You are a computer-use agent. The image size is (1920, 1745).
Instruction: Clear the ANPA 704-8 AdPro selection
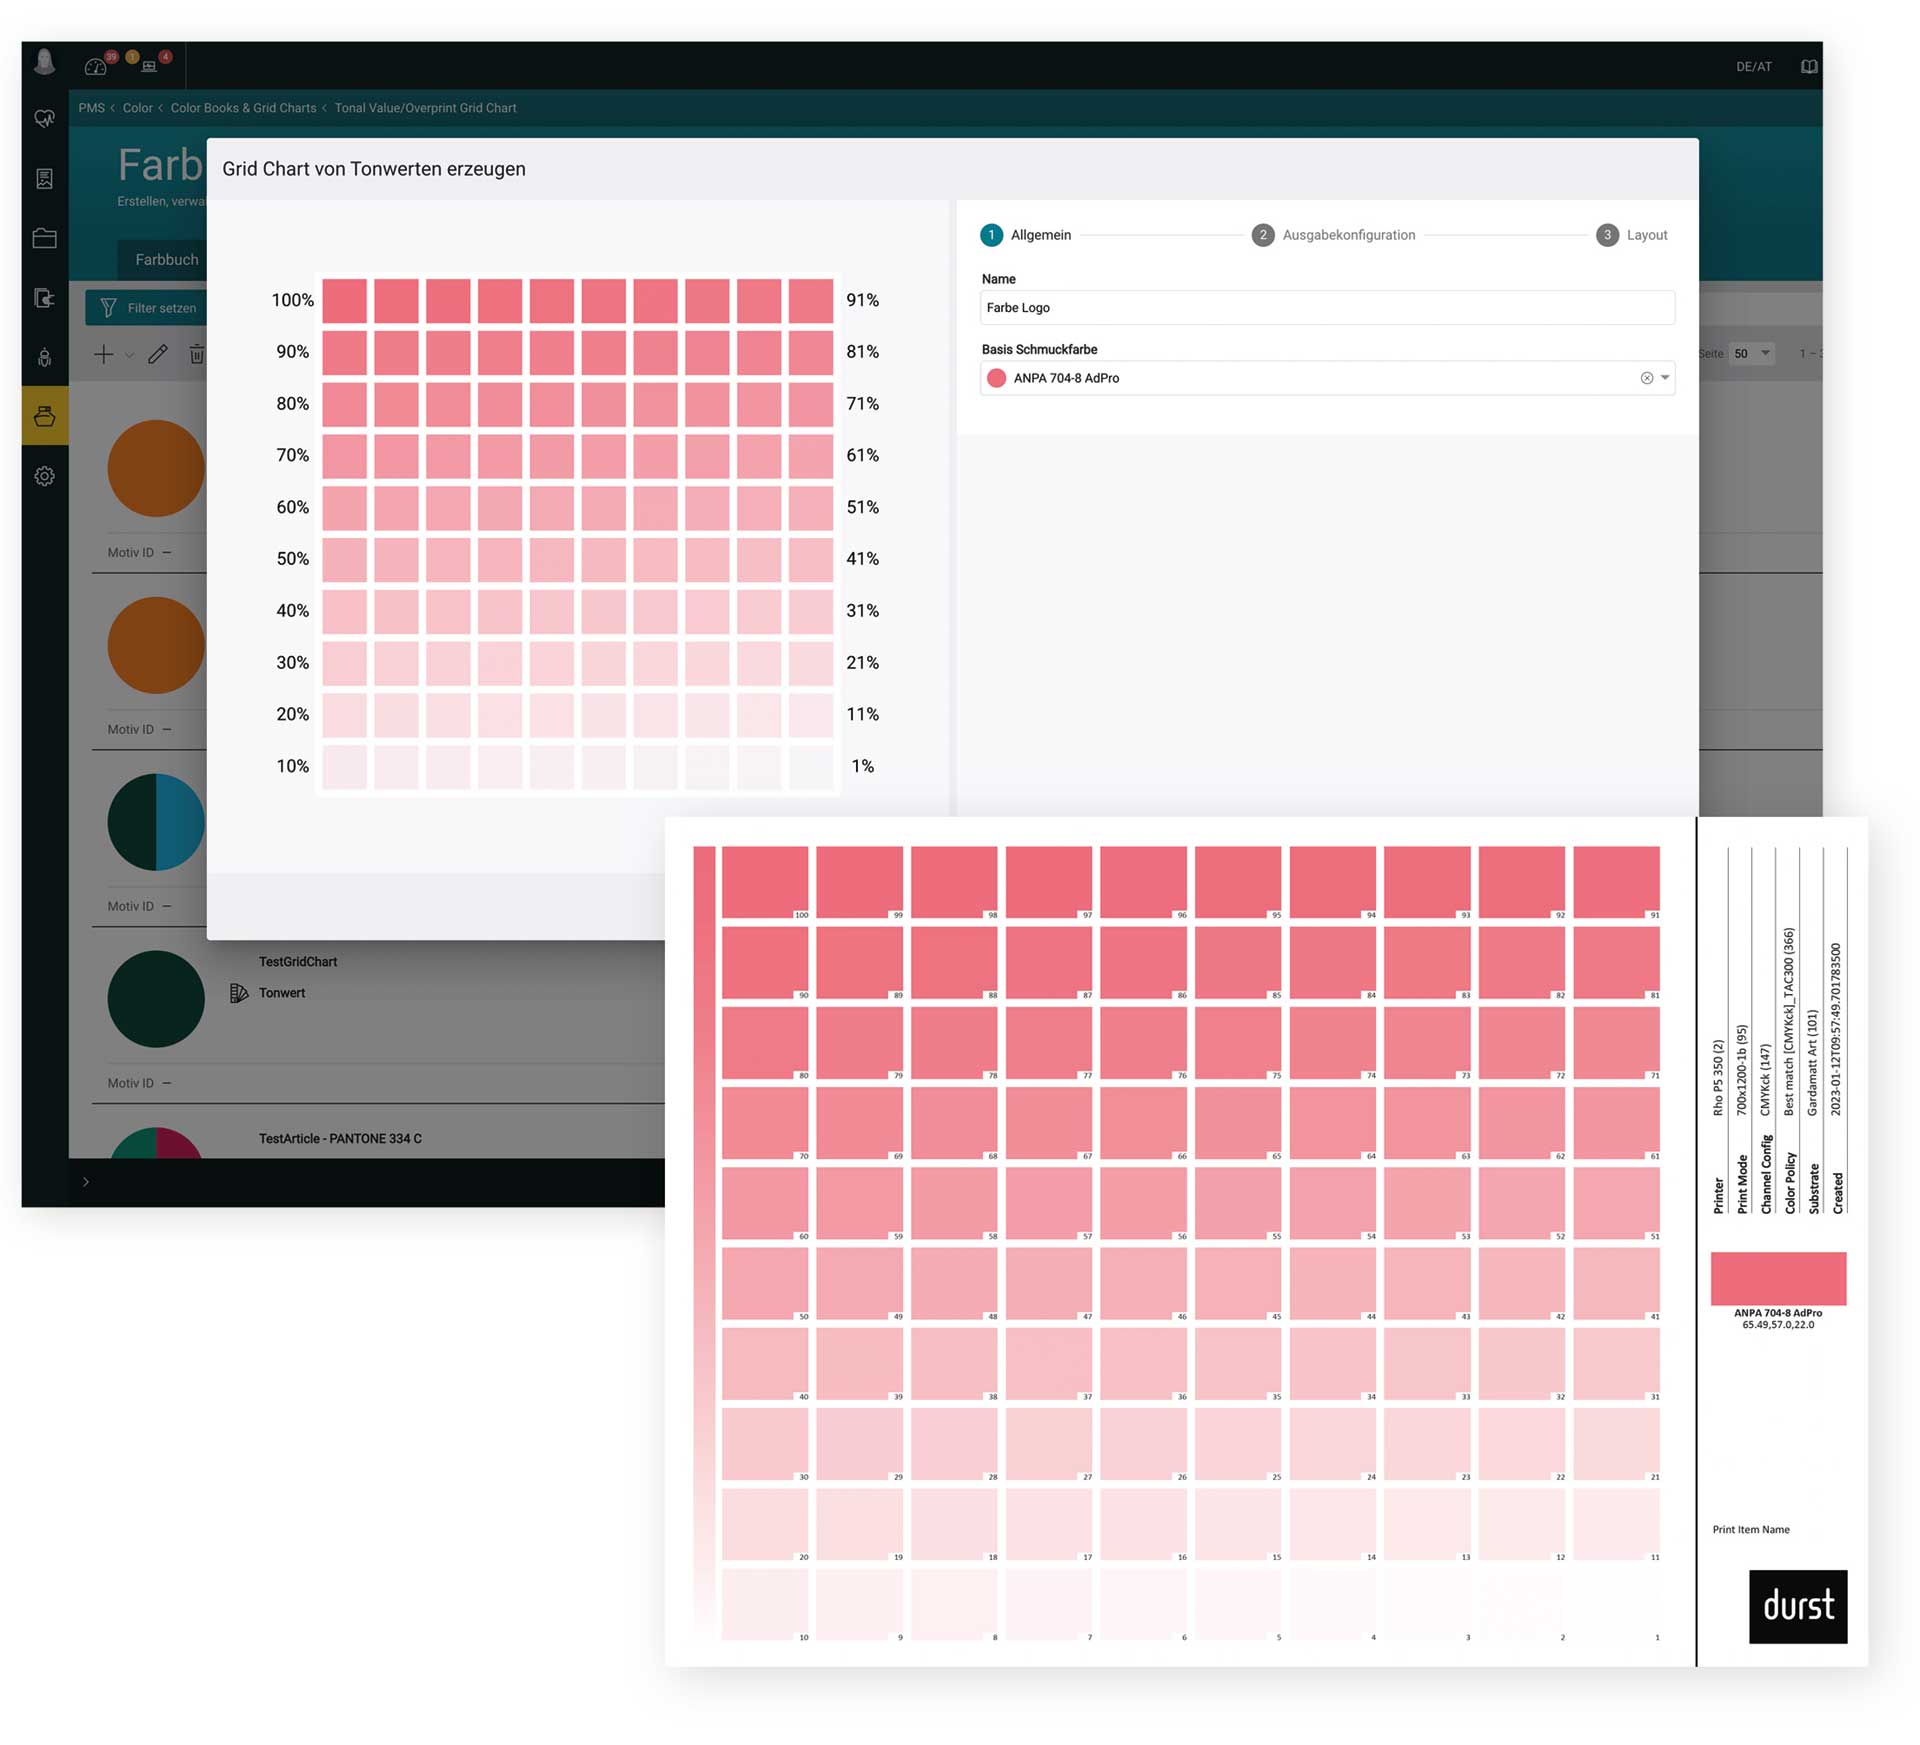coord(1646,378)
